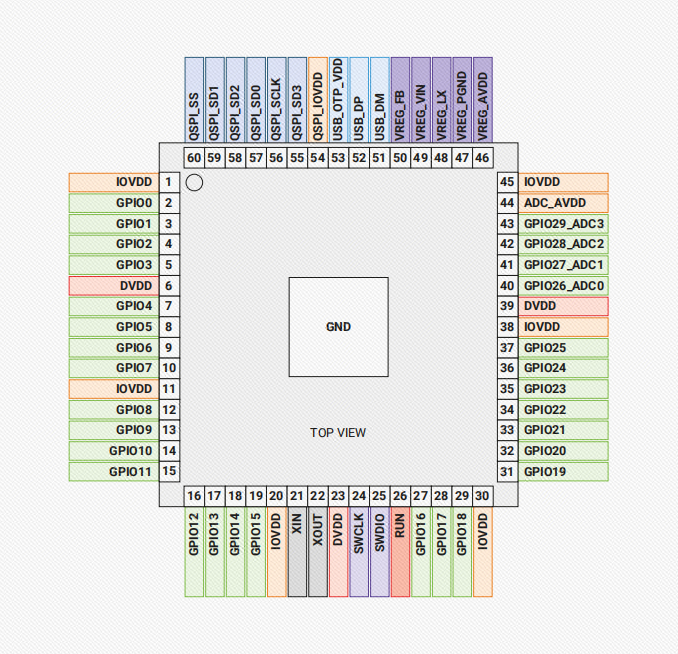This screenshot has width=678, height=654.
Task: Click the IOVDD label at pin 45
Action: coord(563,183)
